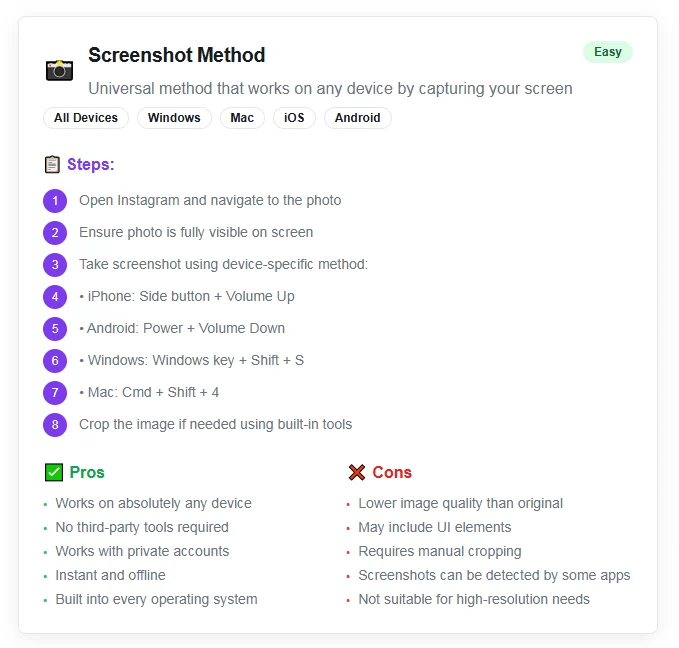
Task: Select the All Devices tag
Action: [x=86, y=118]
